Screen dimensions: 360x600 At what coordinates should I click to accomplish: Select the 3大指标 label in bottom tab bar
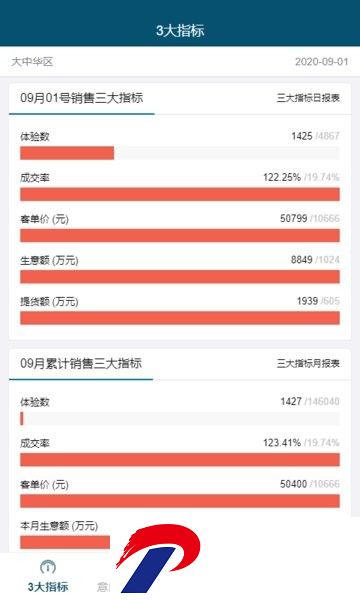pos(48,587)
